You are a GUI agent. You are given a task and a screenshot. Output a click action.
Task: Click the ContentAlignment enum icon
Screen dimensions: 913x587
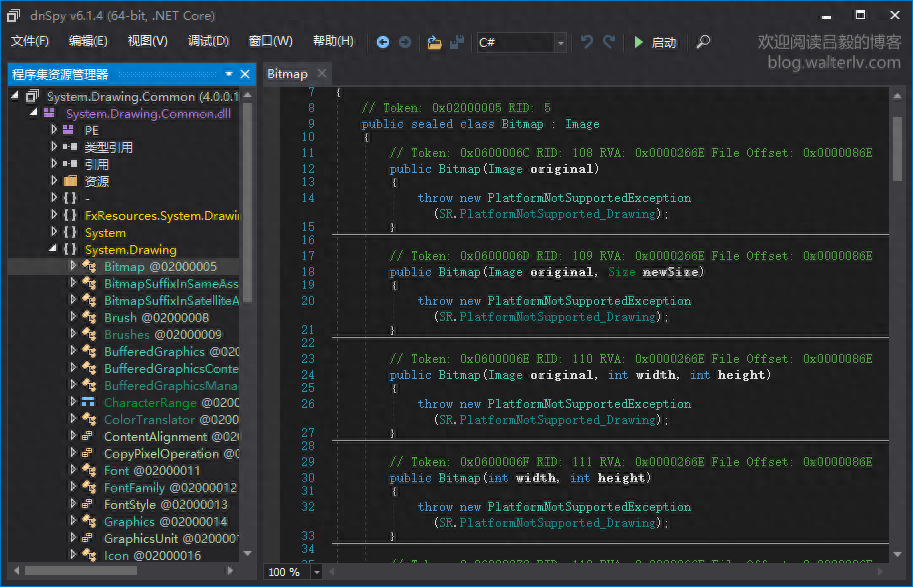pyautogui.click(x=89, y=436)
